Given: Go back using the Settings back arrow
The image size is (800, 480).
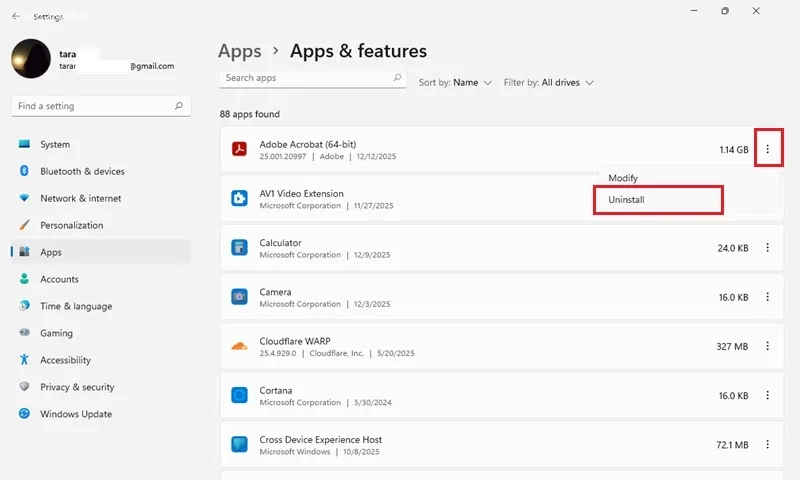Looking at the screenshot, I should coord(16,16).
